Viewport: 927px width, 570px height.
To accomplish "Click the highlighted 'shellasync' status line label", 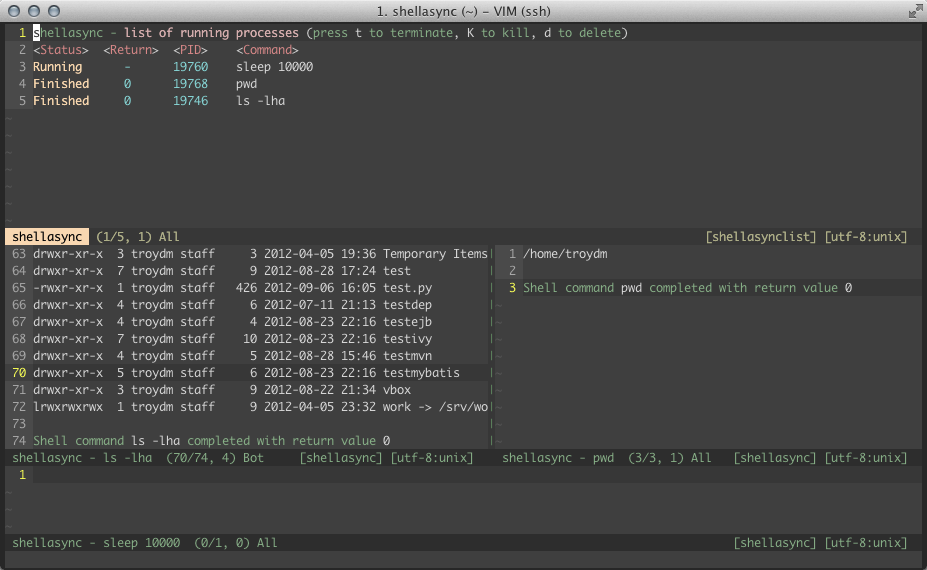I will point(47,237).
